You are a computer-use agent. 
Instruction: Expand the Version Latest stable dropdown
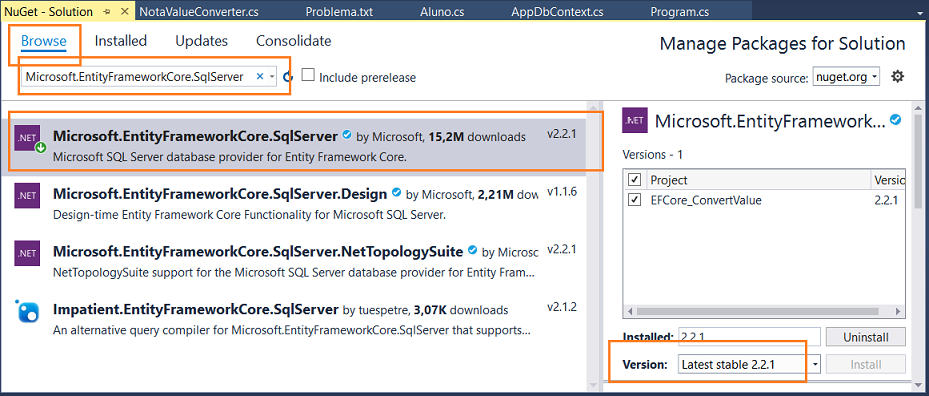click(x=749, y=364)
